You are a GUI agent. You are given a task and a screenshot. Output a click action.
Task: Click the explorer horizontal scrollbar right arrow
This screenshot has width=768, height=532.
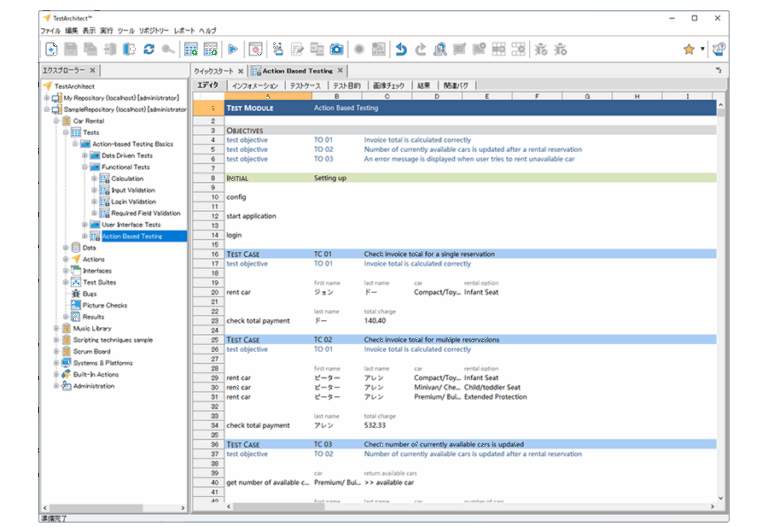click(183, 508)
